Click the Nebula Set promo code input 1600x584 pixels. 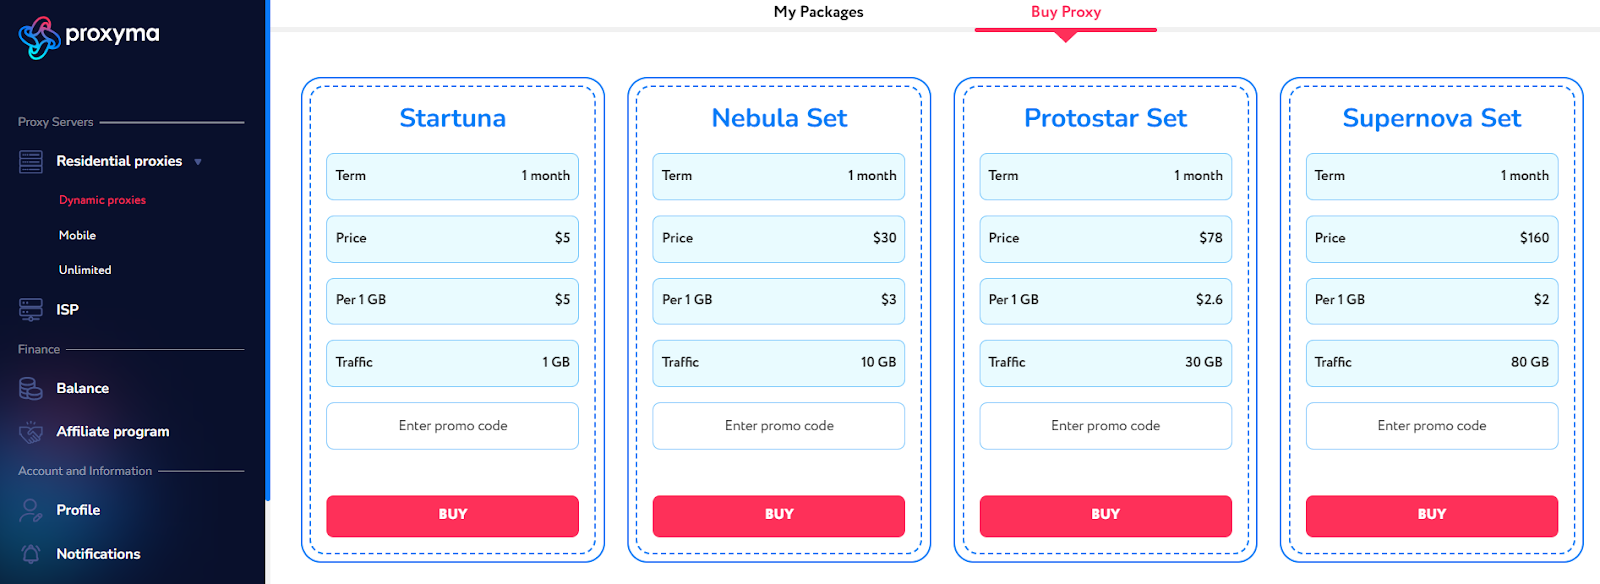pos(778,426)
